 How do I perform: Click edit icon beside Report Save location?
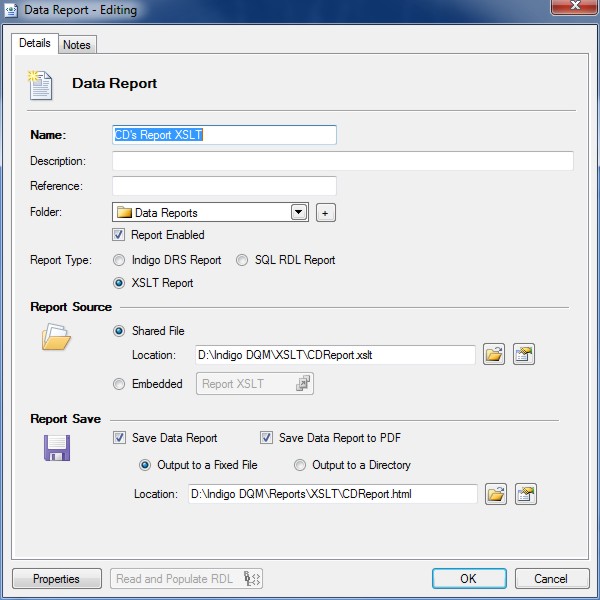(525, 494)
